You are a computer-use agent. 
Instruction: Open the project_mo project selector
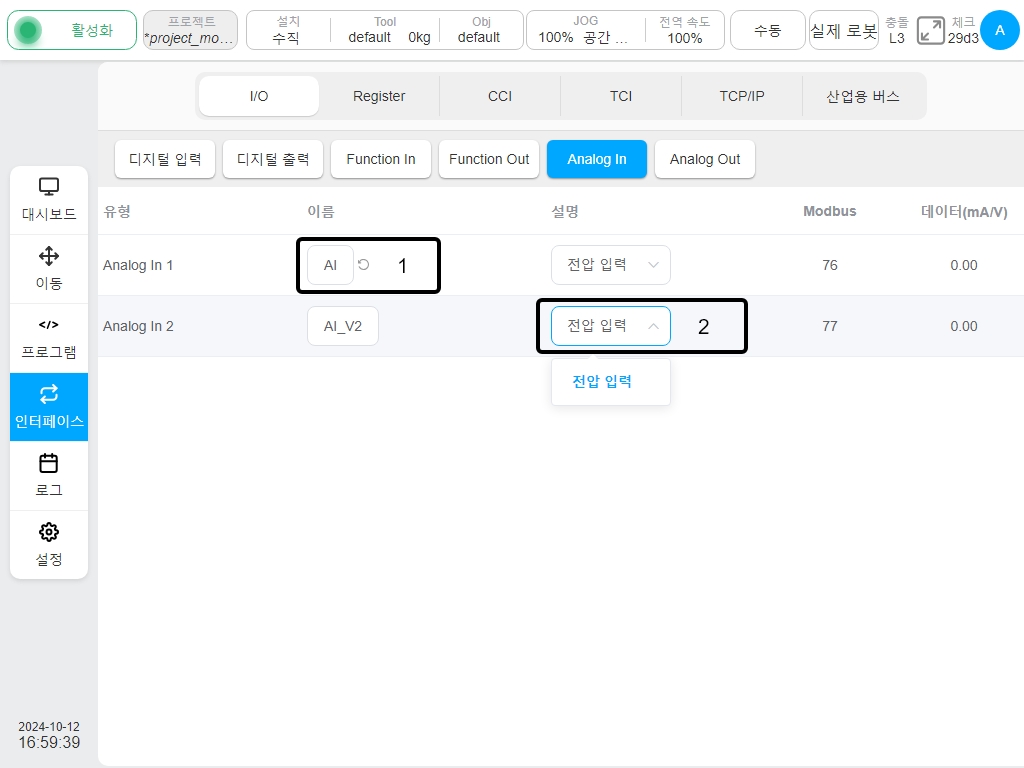(x=190, y=30)
